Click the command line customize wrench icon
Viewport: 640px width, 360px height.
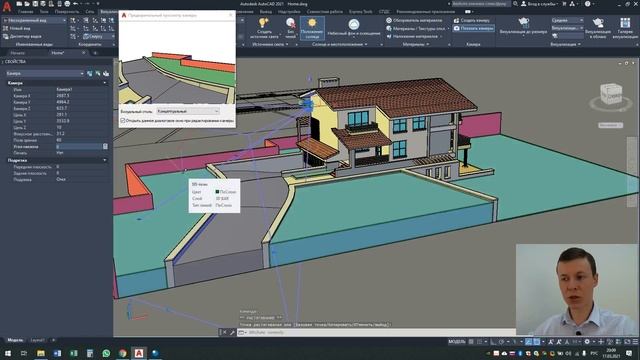point(232,333)
